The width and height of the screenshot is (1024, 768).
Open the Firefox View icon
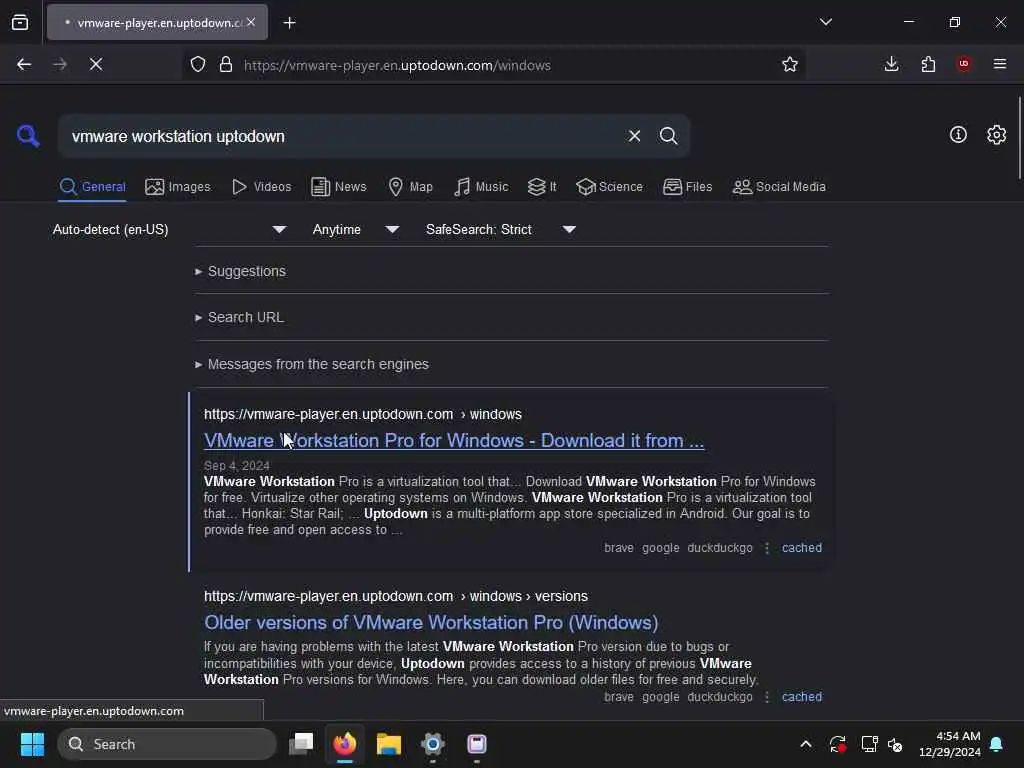[x=20, y=23]
